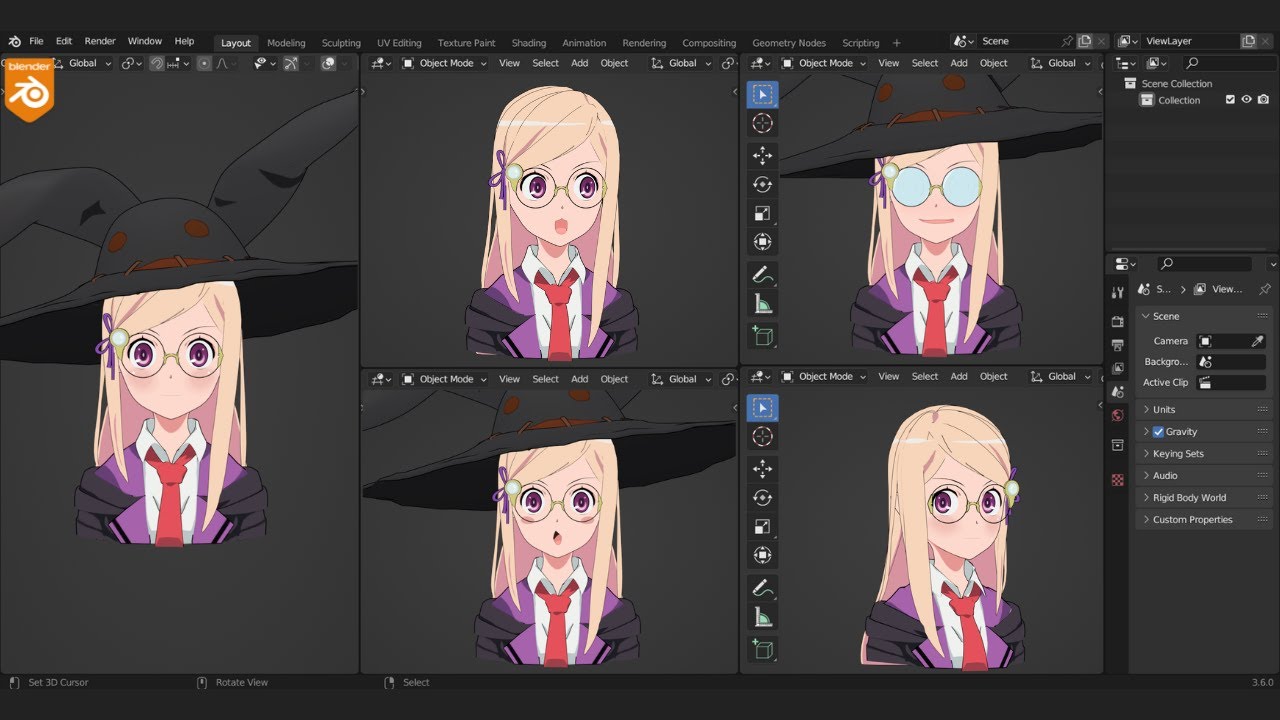Click the Active Clip field
The width and height of the screenshot is (1280, 720).
click(x=1231, y=383)
